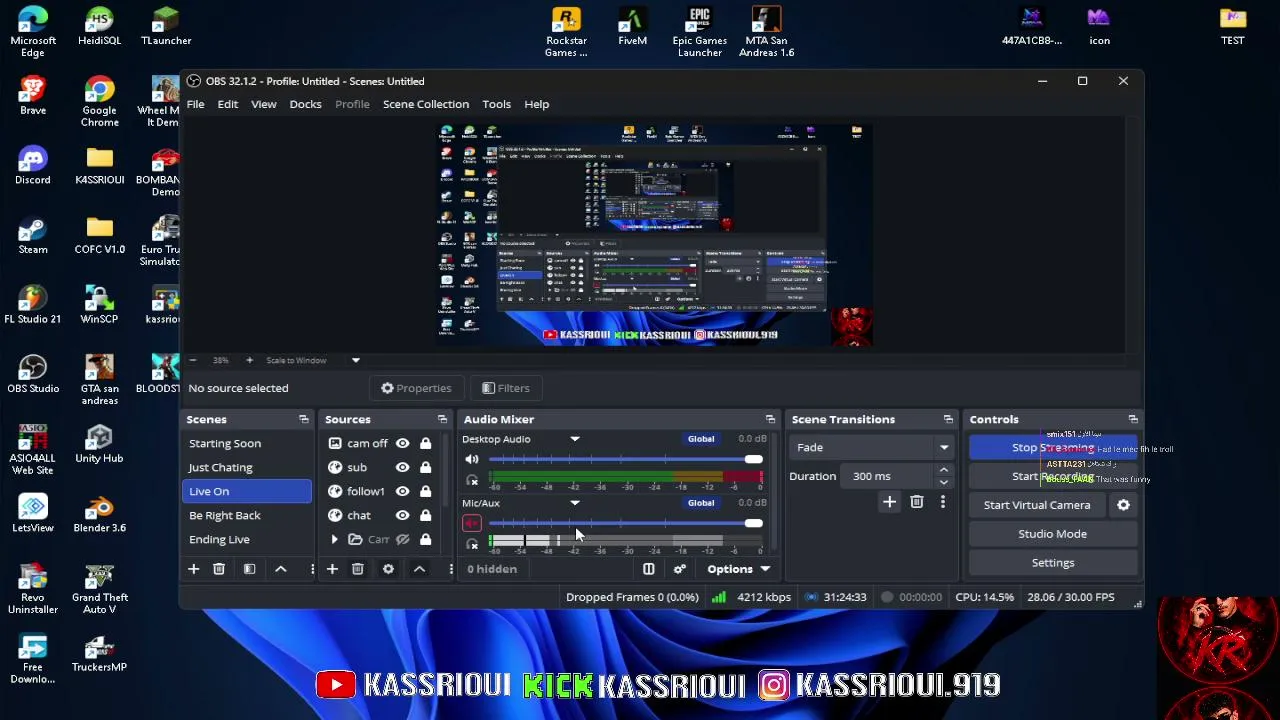Image resolution: width=1280 pixels, height=720 pixels.
Task: Open the Scene Collection menu
Action: click(426, 104)
